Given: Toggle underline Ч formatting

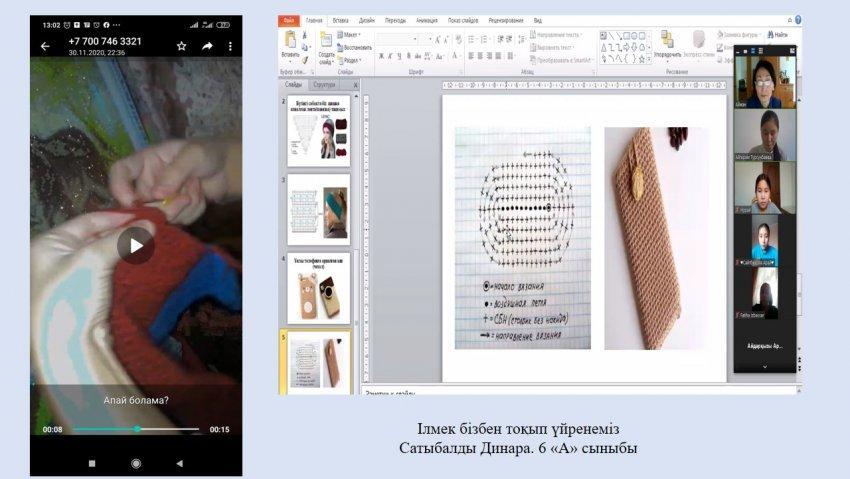Looking at the screenshot, I should [x=399, y=56].
